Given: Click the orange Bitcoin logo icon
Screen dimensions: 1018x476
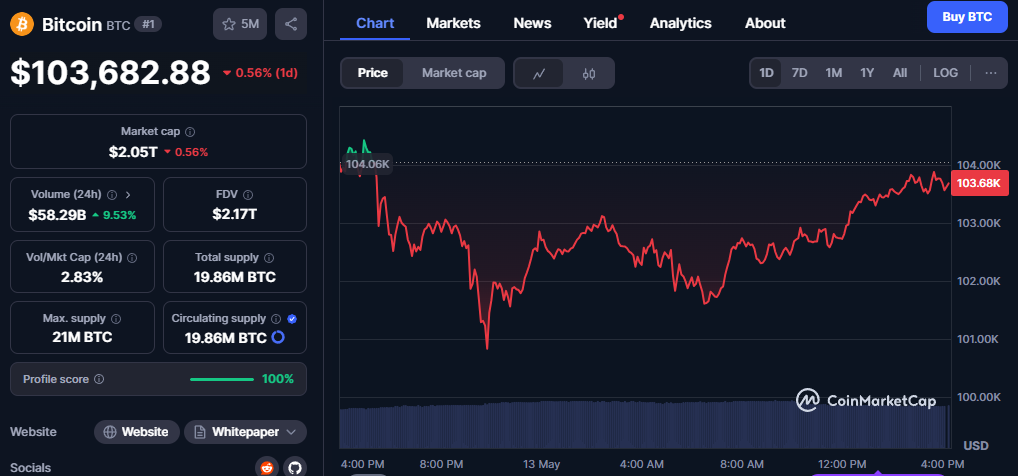Looking at the screenshot, I should (x=23, y=25).
